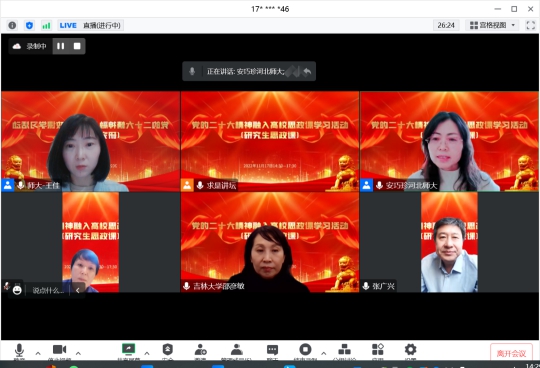Screen dimensions: 540x368
Task: Open the meeting info icon
Action: coord(12,25)
